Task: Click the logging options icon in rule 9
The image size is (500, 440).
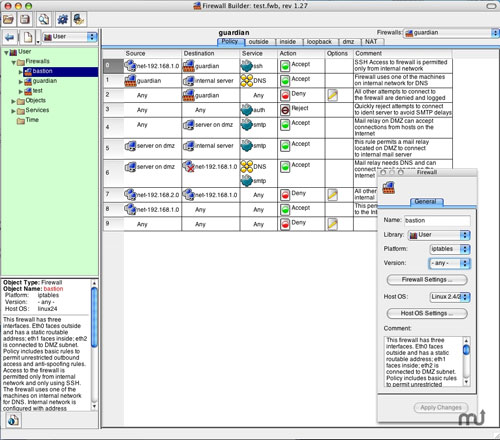Action: click(x=332, y=224)
